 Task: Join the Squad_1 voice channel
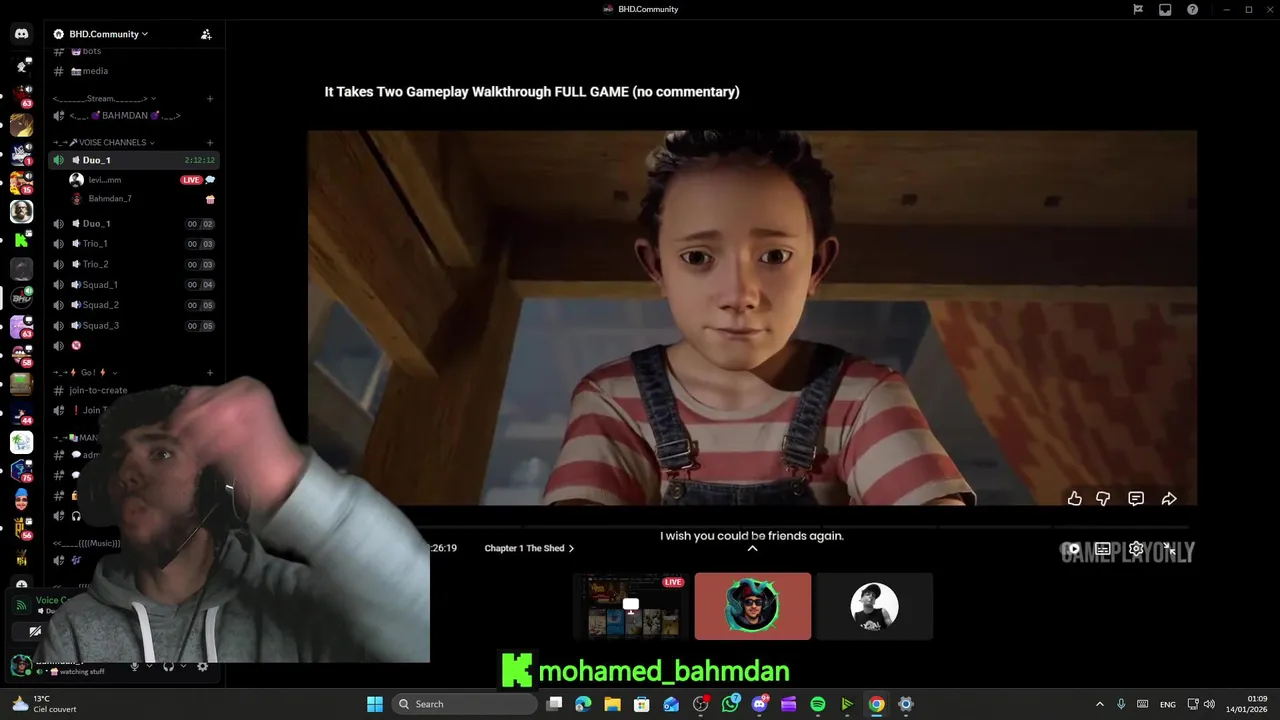click(x=133, y=285)
